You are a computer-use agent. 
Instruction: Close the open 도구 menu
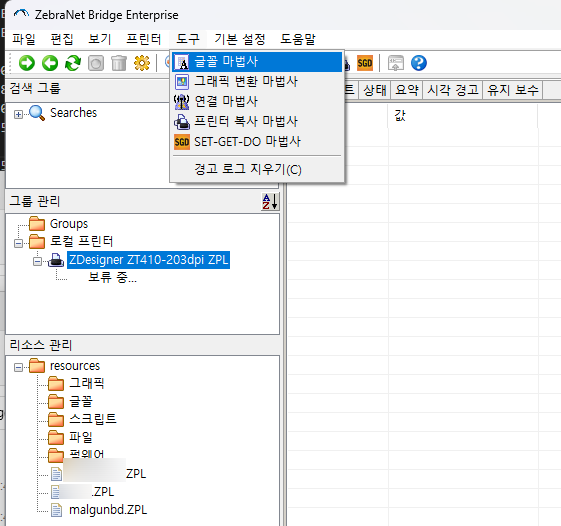pyautogui.click(x=188, y=39)
